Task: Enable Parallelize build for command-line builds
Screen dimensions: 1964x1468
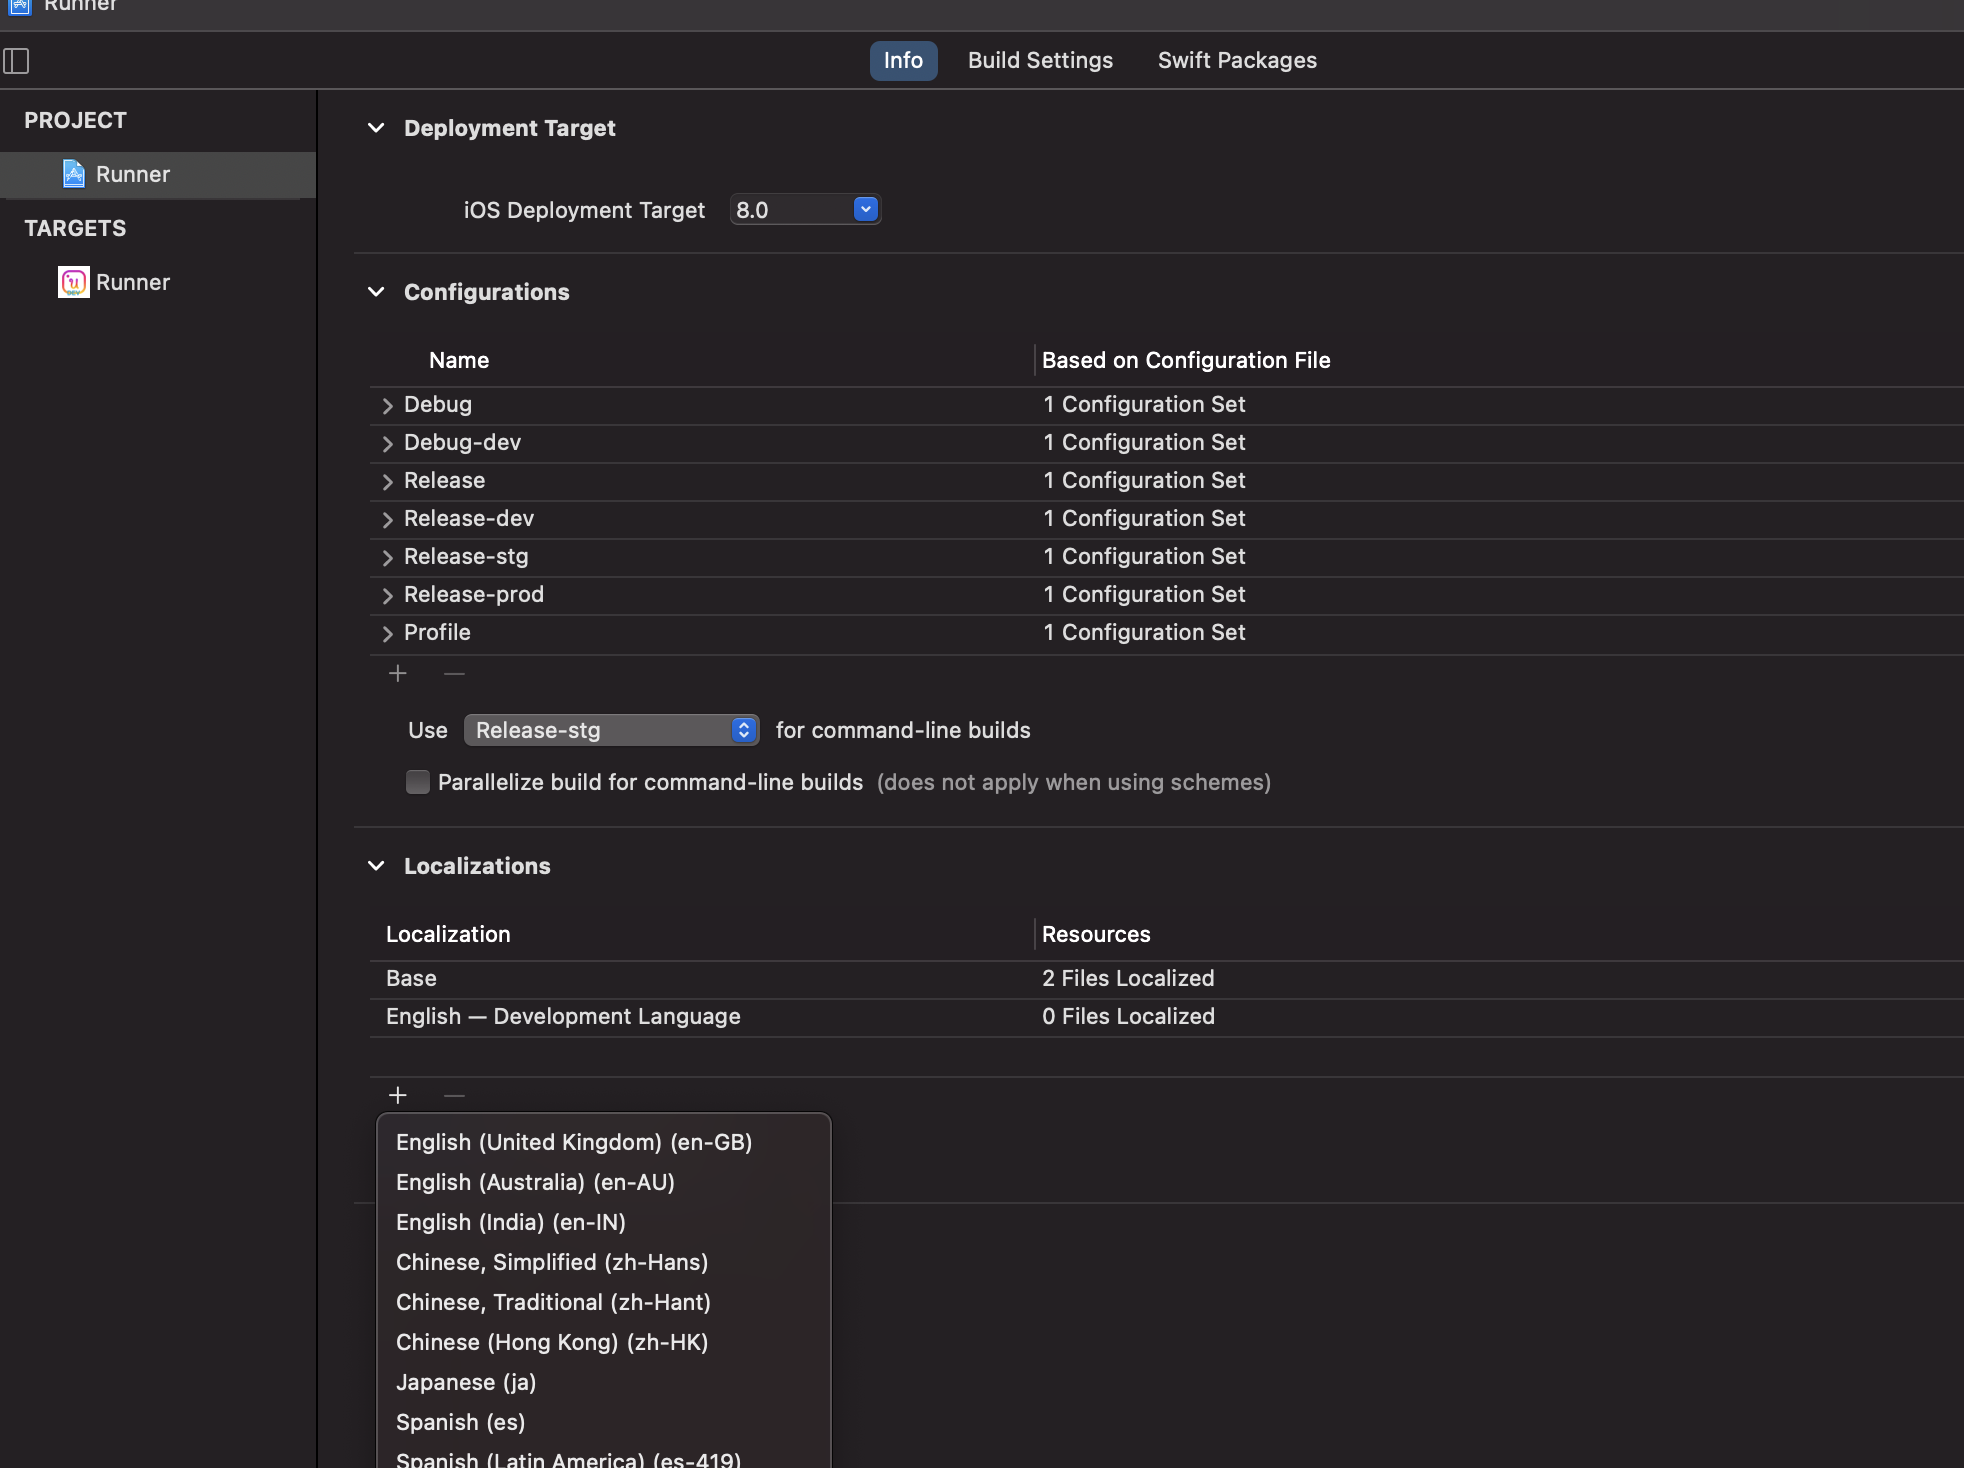Action: [418, 782]
